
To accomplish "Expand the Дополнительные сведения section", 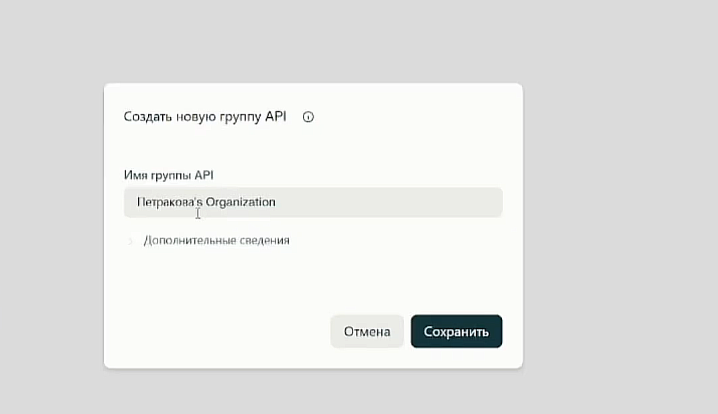I will [x=216, y=241].
